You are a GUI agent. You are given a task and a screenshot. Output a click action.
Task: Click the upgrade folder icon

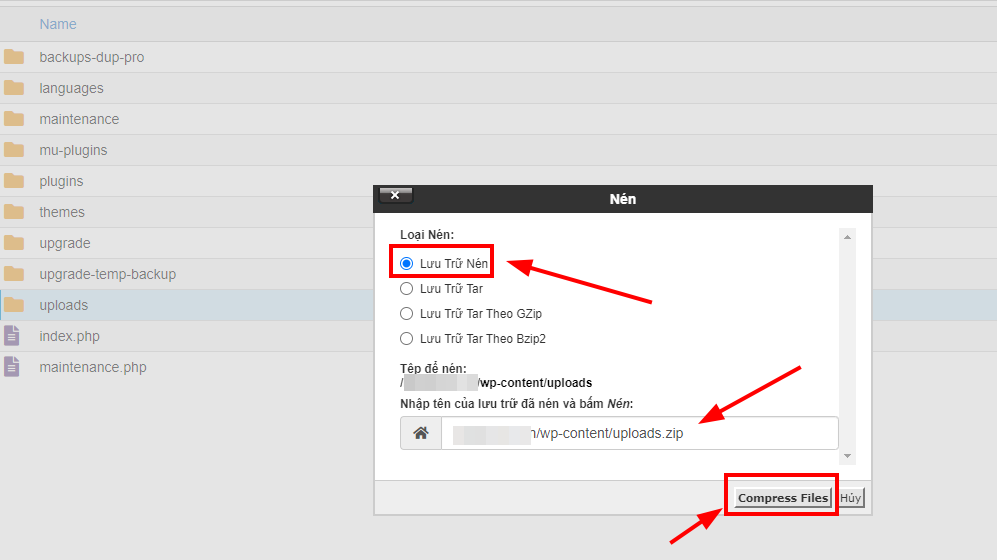[13, 243]
